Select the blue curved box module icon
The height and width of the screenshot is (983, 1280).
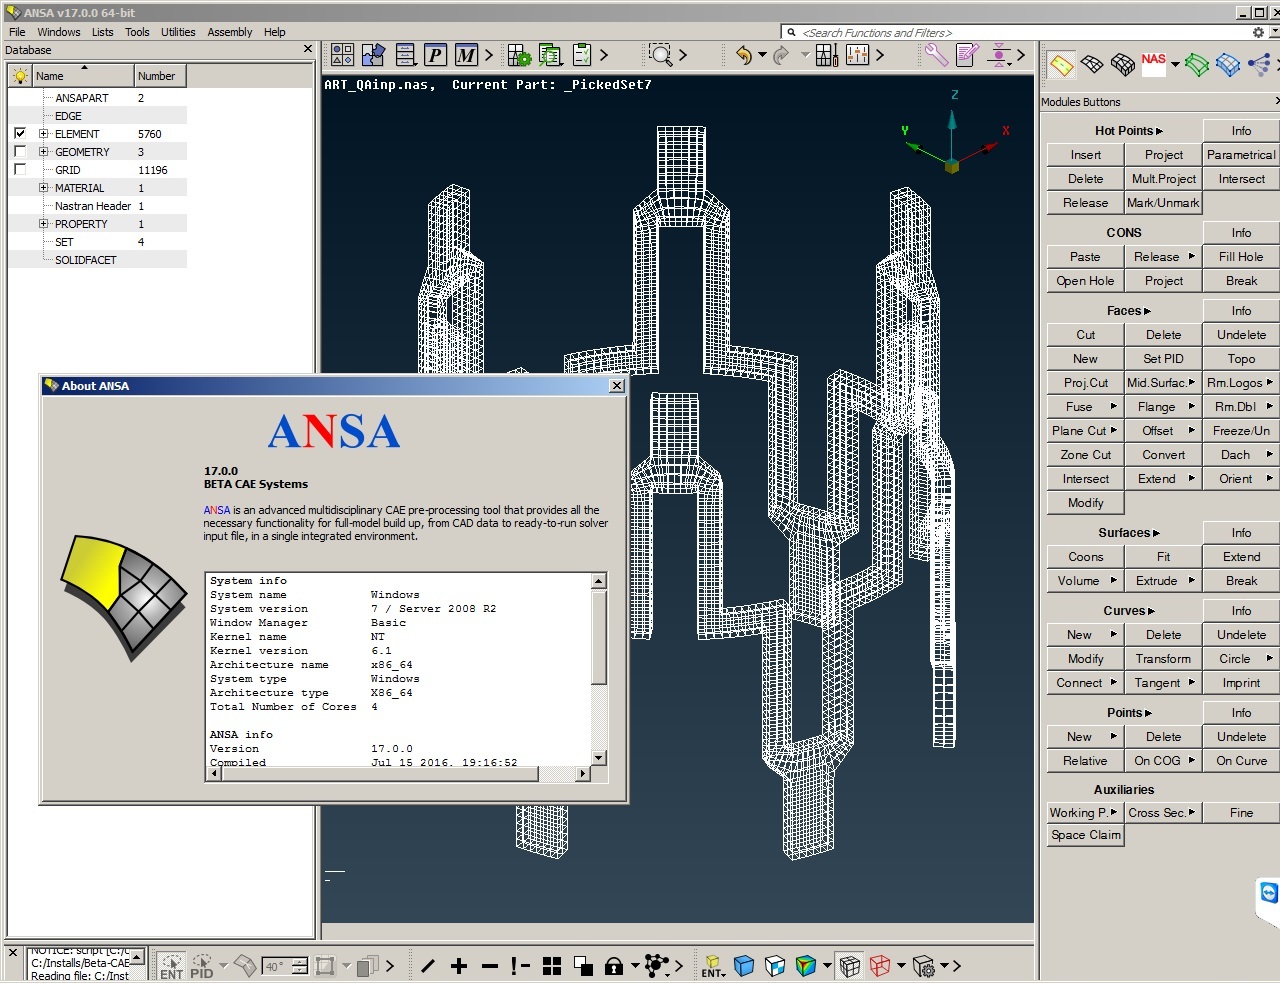tap(1227, 65)
